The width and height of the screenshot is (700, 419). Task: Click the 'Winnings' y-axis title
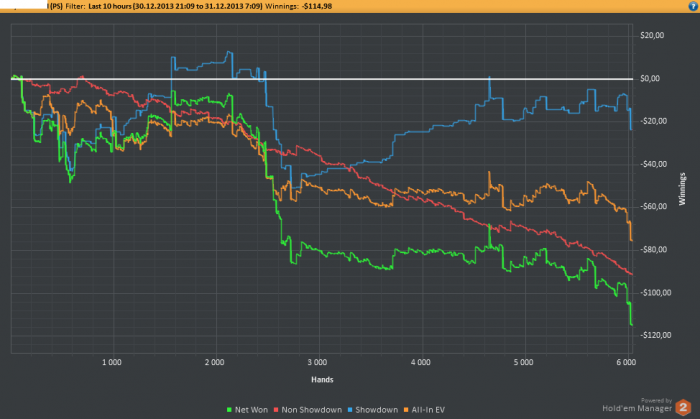(x=682, y=189)
